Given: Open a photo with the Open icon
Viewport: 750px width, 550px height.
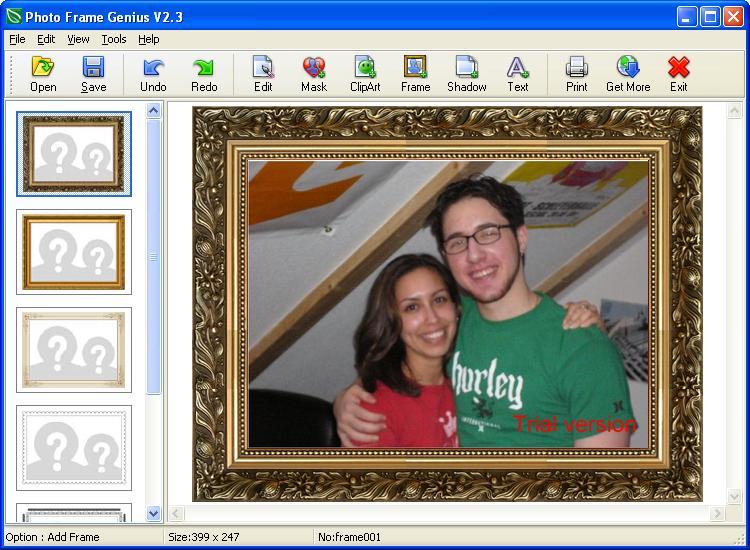Looking at the screenshot, I should click(43, 74).
